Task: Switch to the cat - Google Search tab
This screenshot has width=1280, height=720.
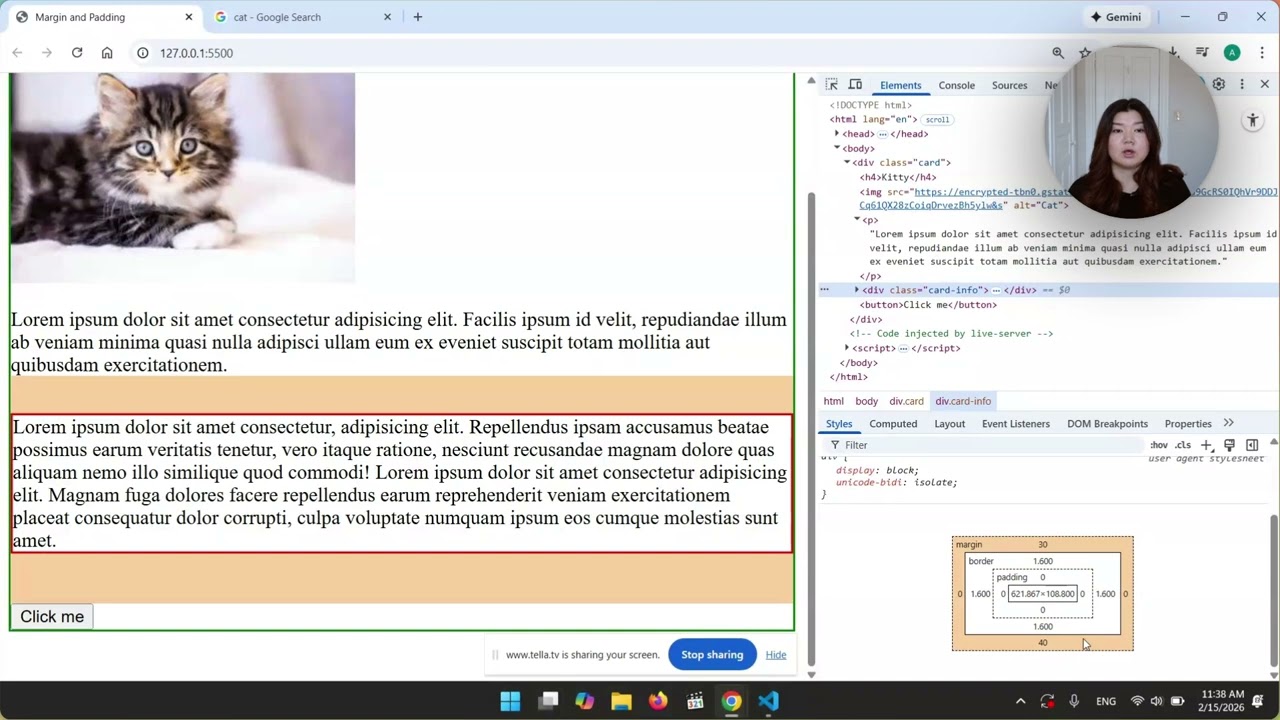Action: (304, 17)
